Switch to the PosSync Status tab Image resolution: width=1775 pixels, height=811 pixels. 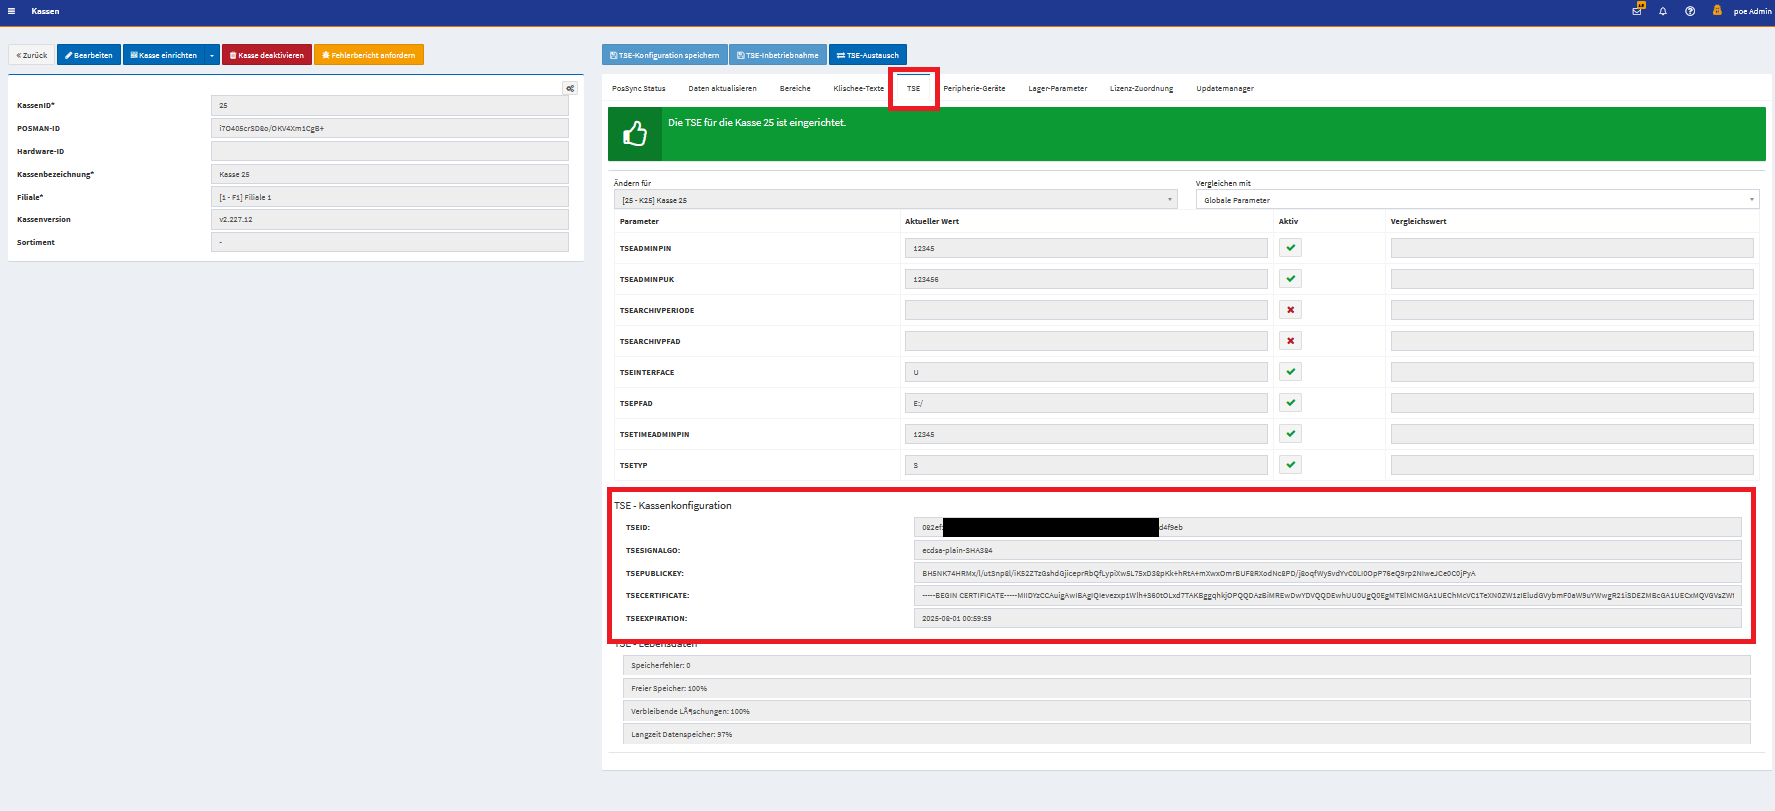[638, 89]
